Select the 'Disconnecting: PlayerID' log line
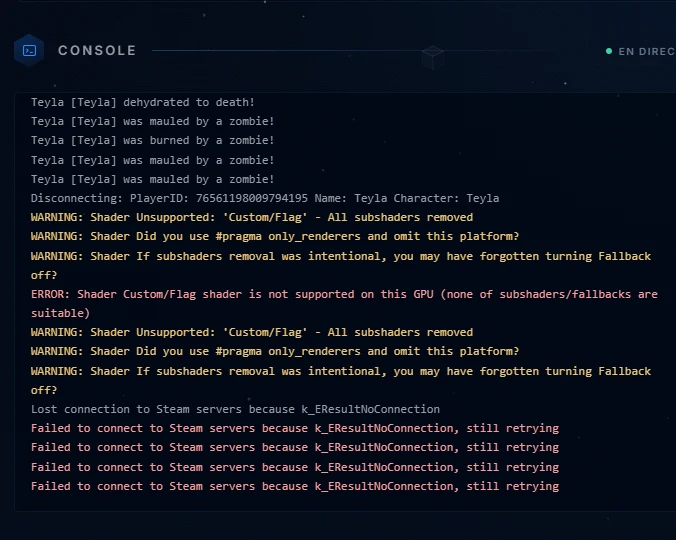 (x=265, y=198)
